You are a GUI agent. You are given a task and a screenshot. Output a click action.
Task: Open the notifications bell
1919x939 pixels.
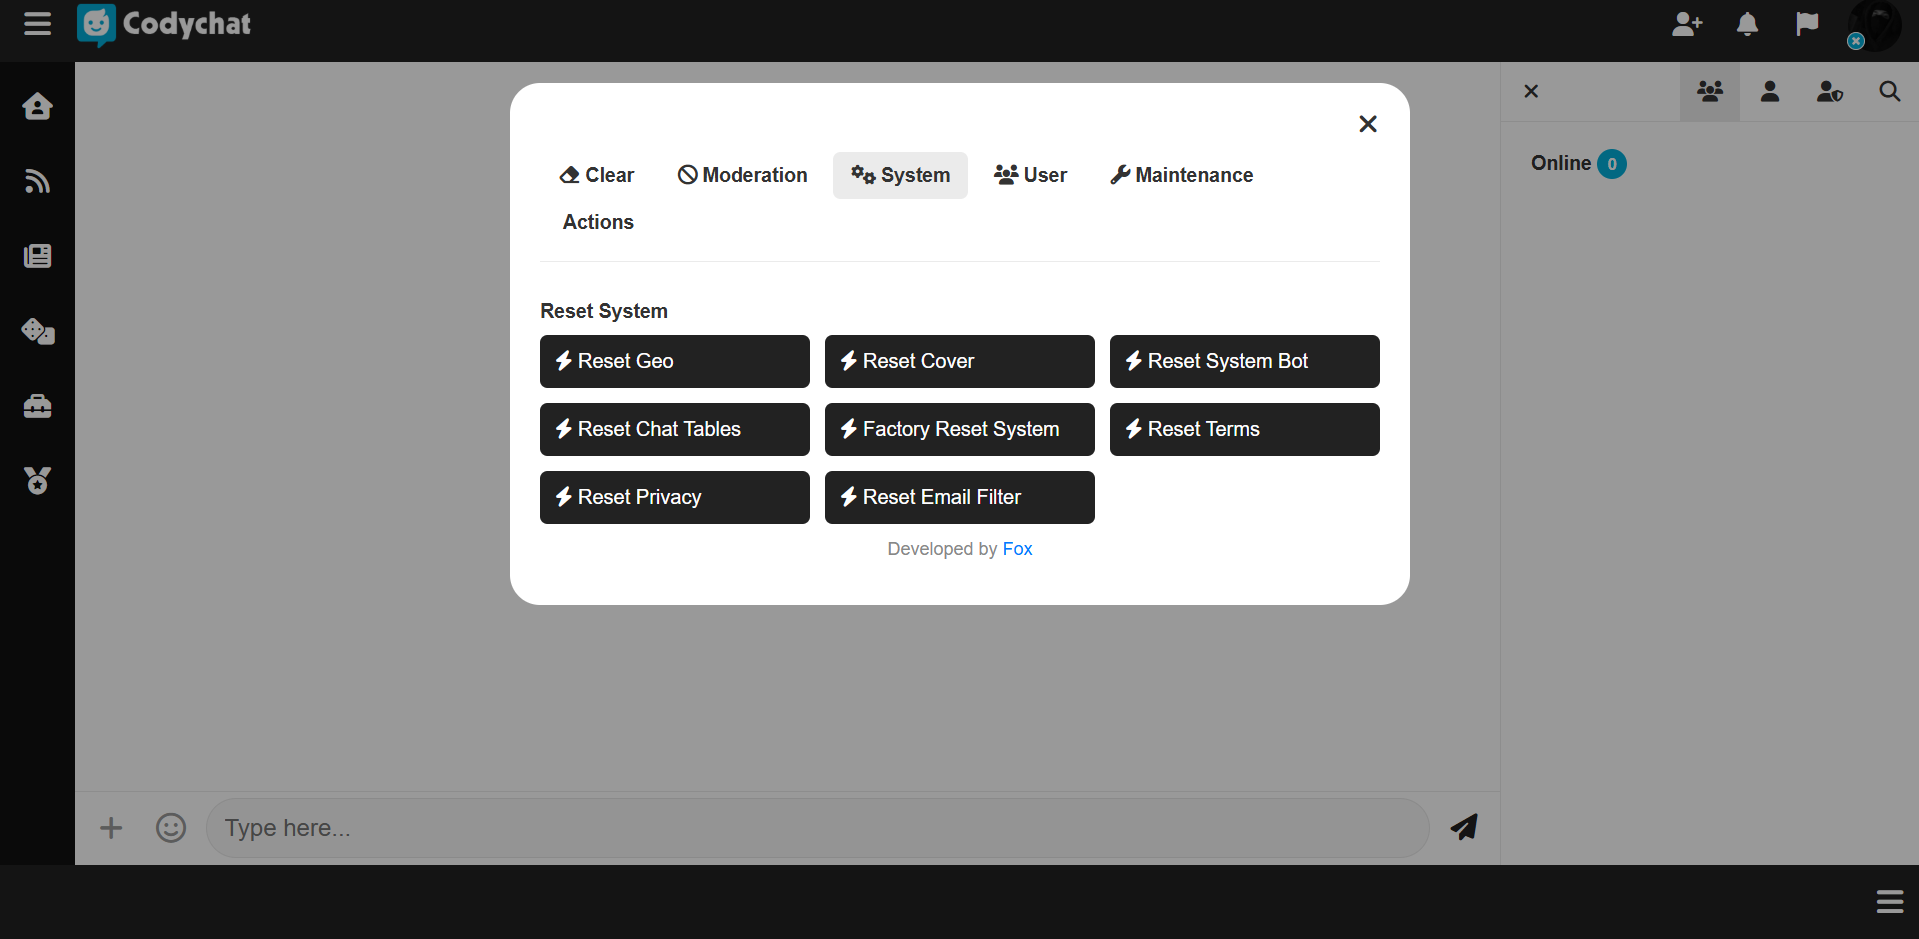tap(1747, 24)
